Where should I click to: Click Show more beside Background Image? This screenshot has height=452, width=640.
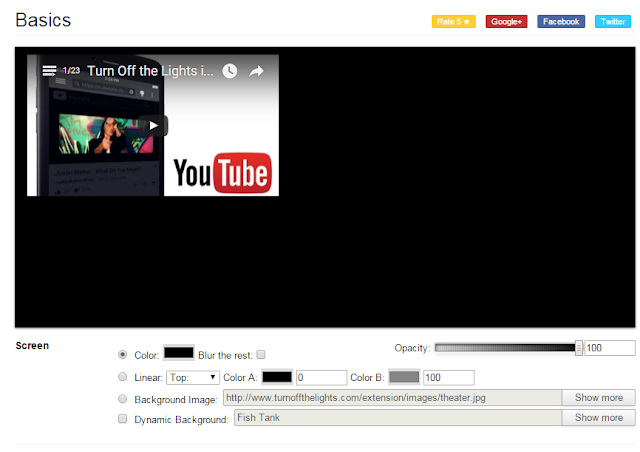tap(598, 398)
